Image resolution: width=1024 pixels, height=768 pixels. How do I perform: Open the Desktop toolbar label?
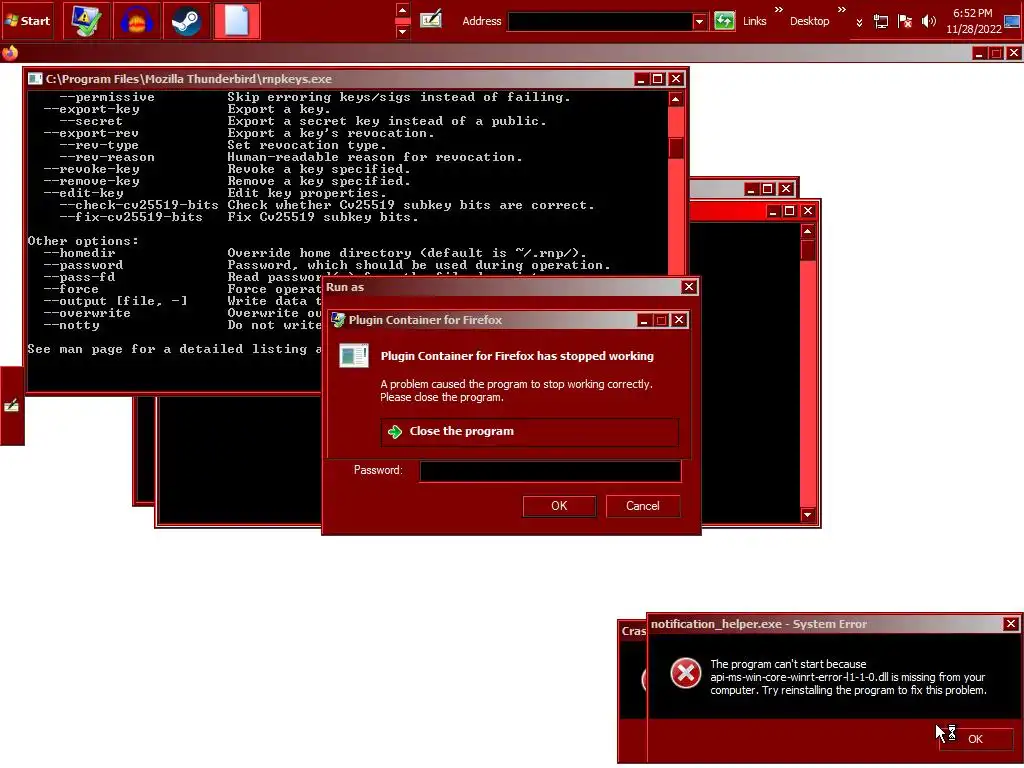[809, 21]
